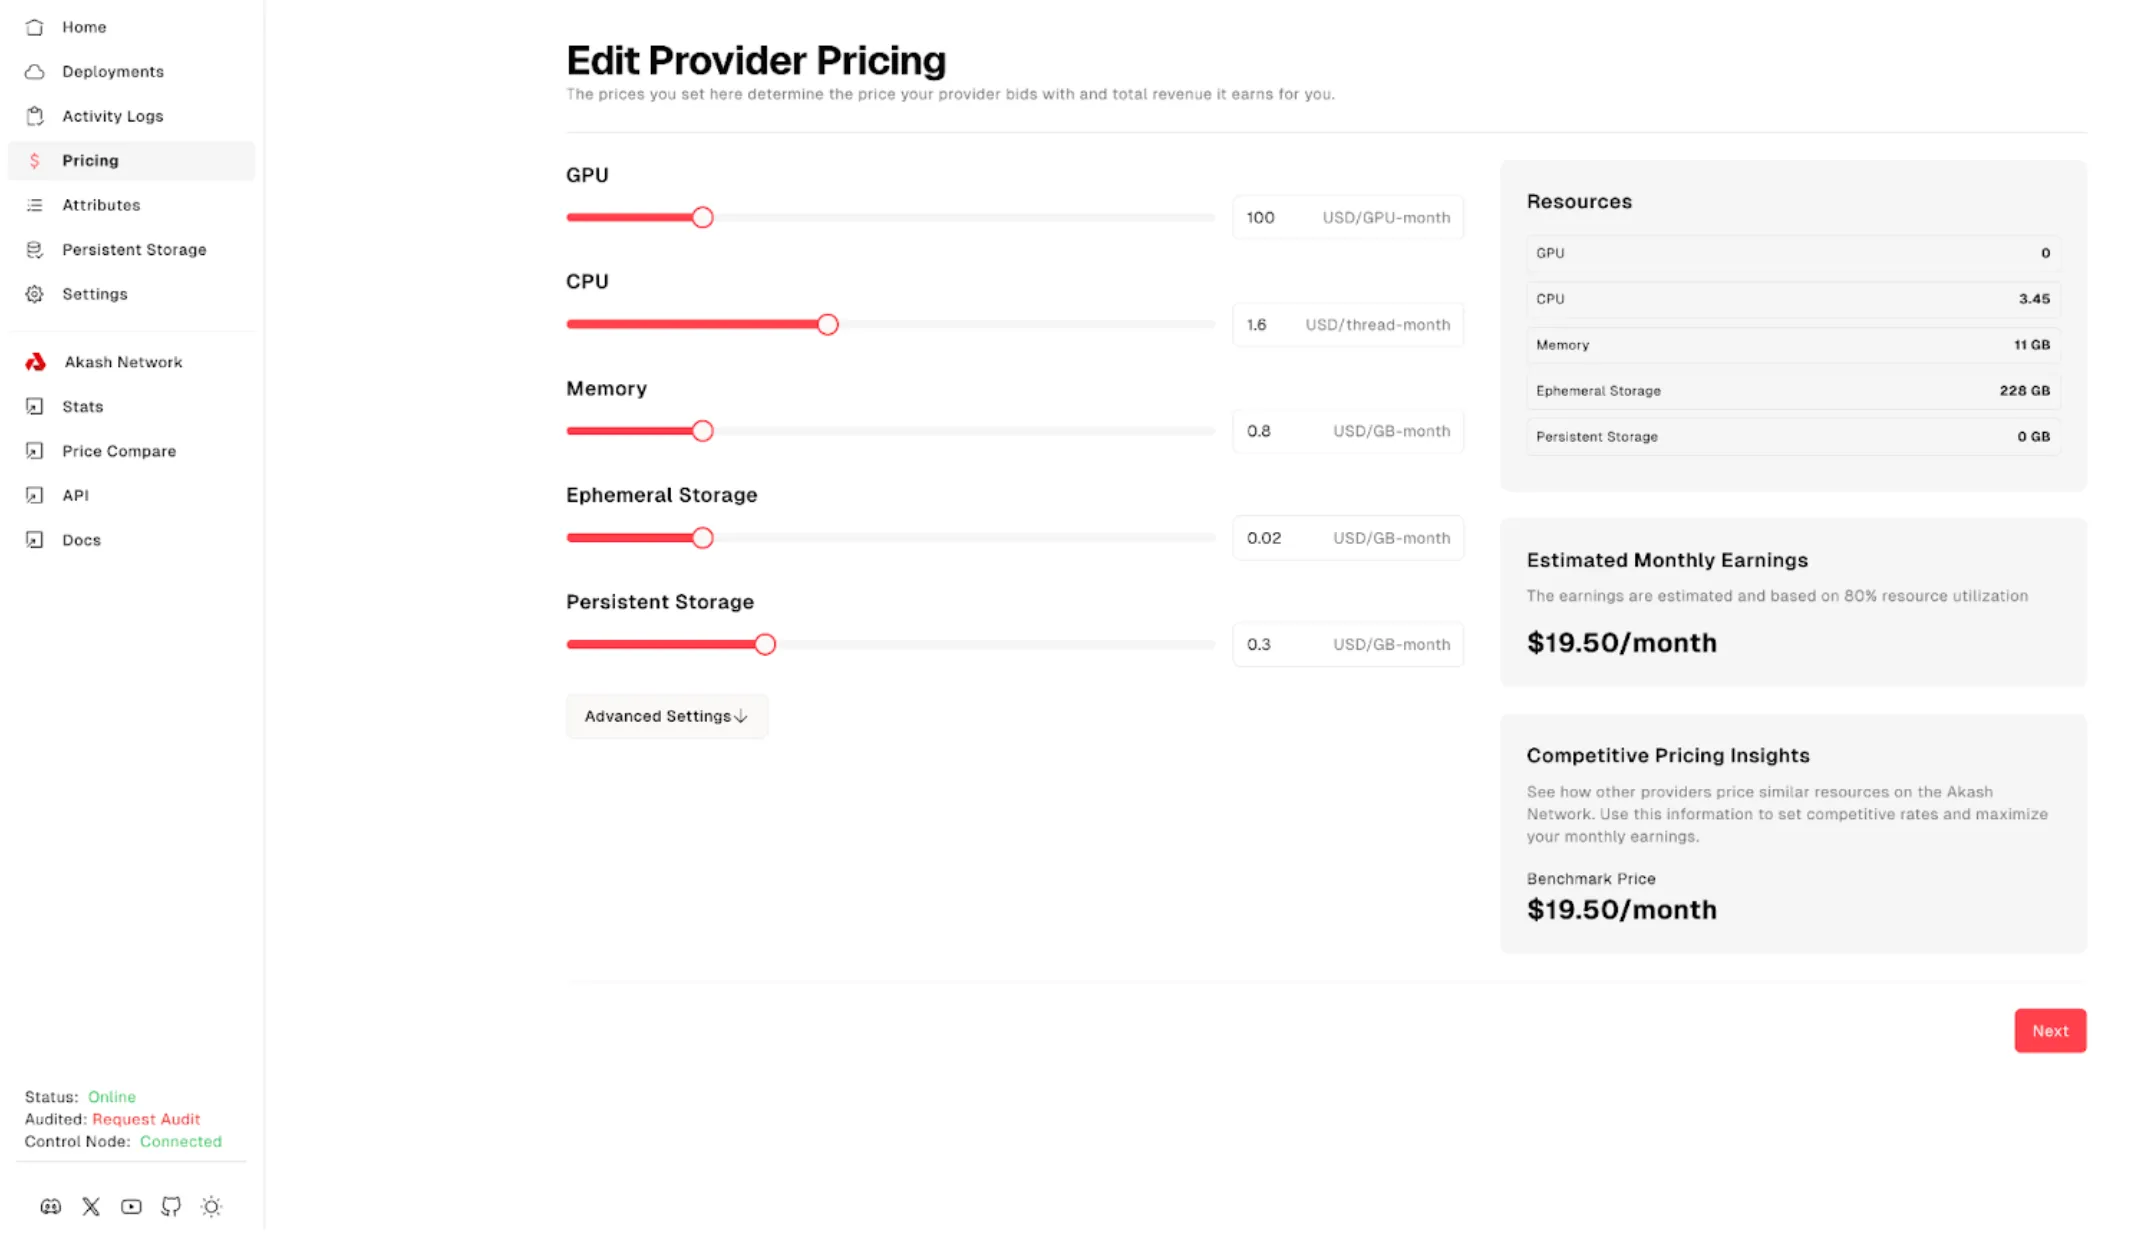Toggle the light/dark theme sun icon

pos(211,1207)
